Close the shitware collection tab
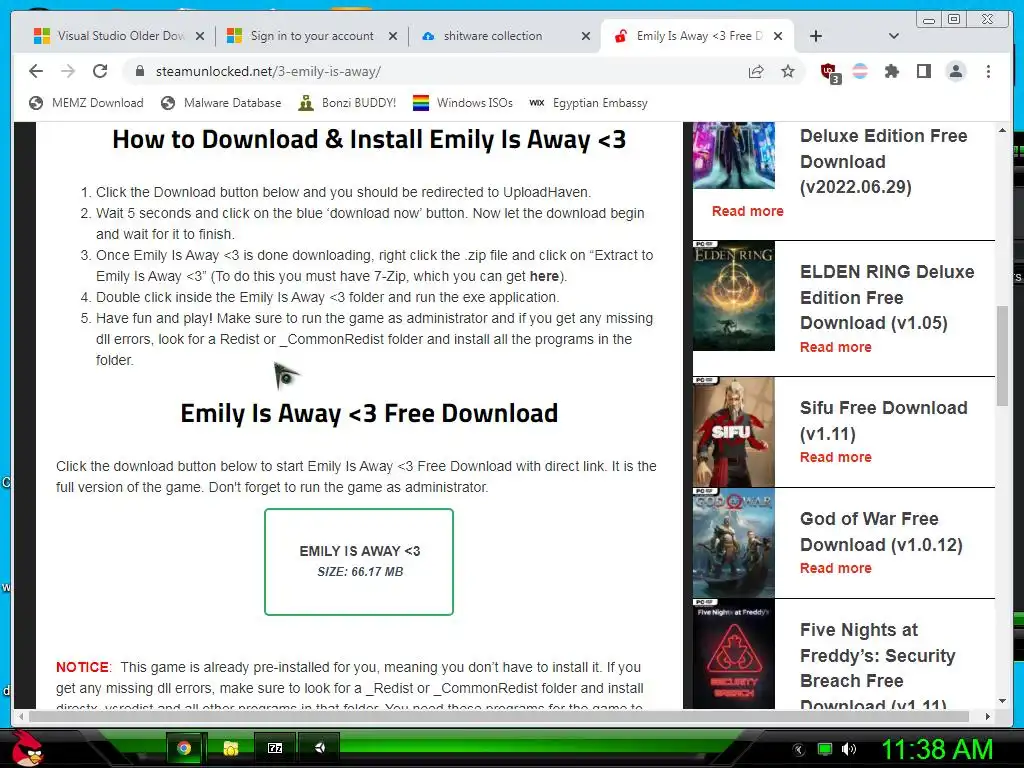 coord(586,36)
